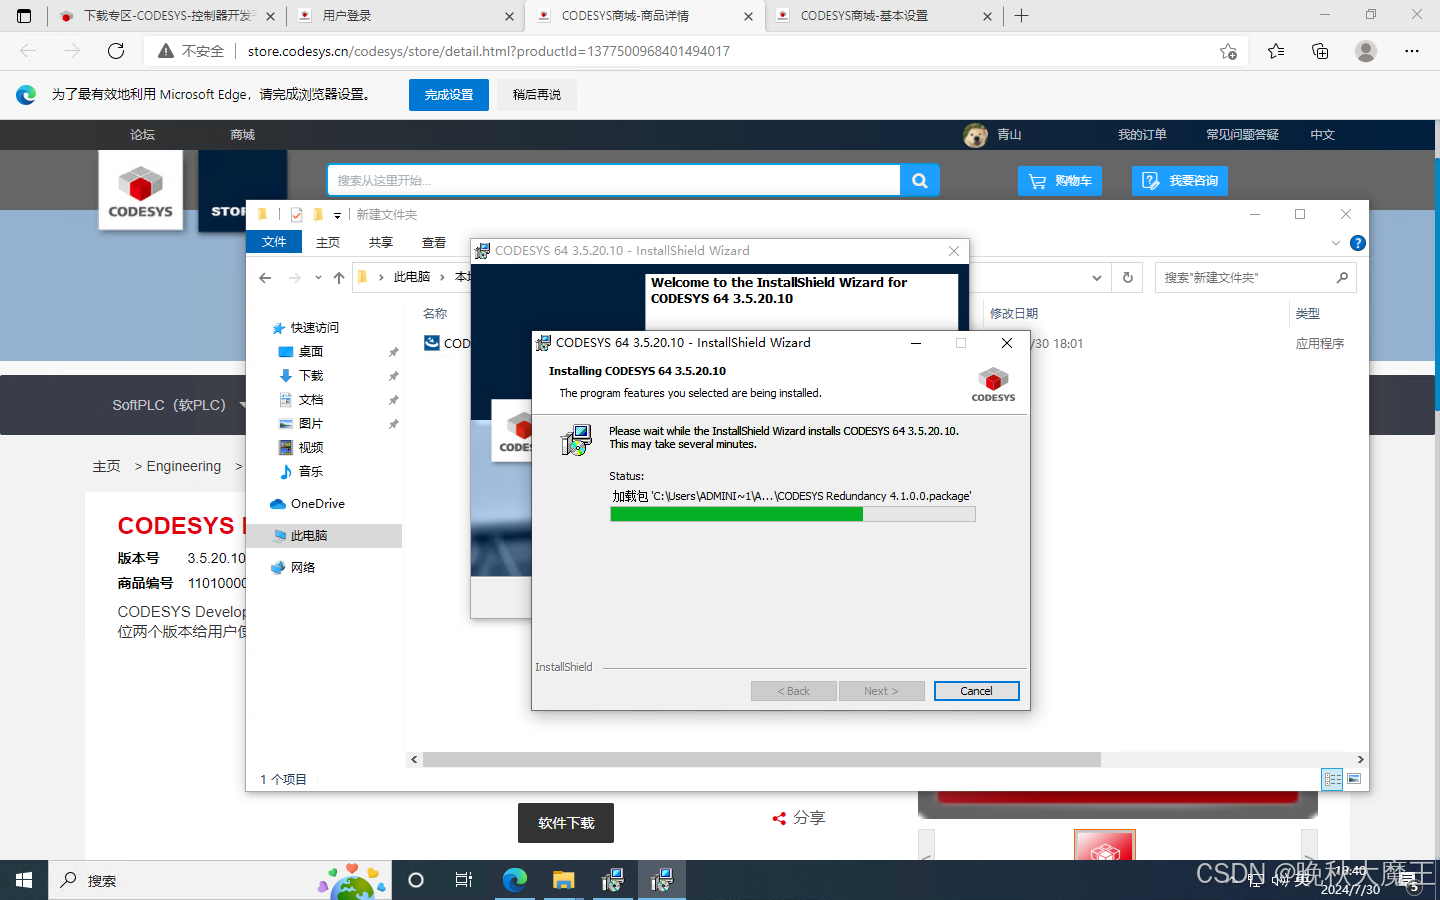The image size is (1440, 900).
Task: Open Edge settings and more menu
Action: pos(1412,51)
